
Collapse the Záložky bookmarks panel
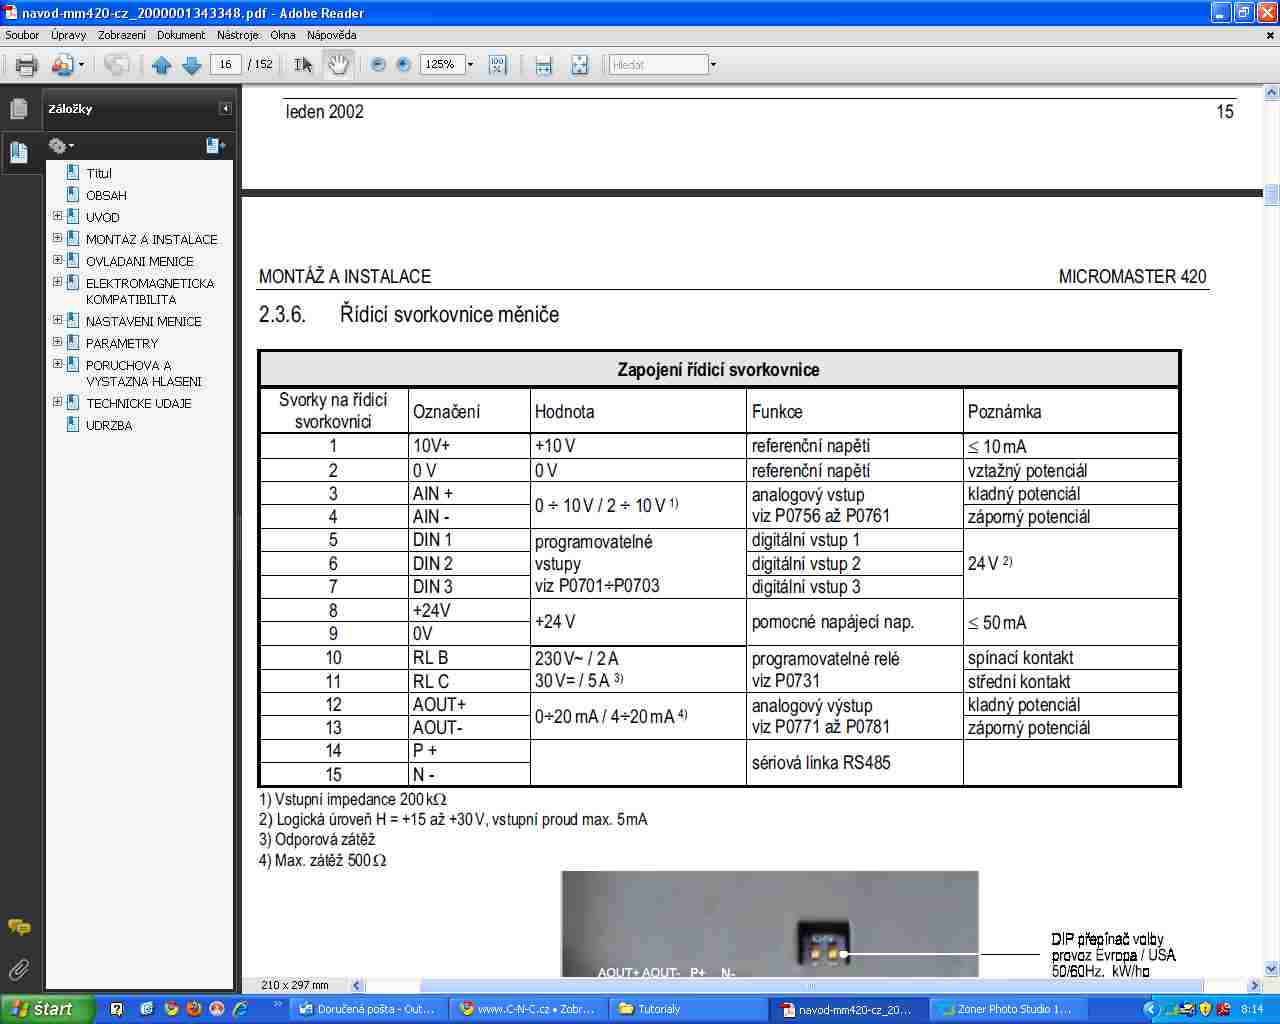[x=225, y=109]
